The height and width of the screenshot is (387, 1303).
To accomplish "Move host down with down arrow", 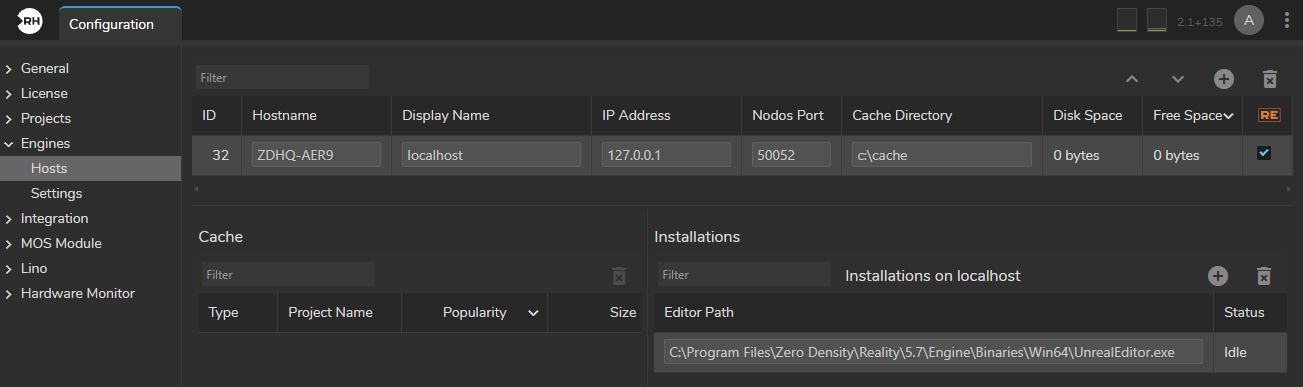I will point(1178,79).
